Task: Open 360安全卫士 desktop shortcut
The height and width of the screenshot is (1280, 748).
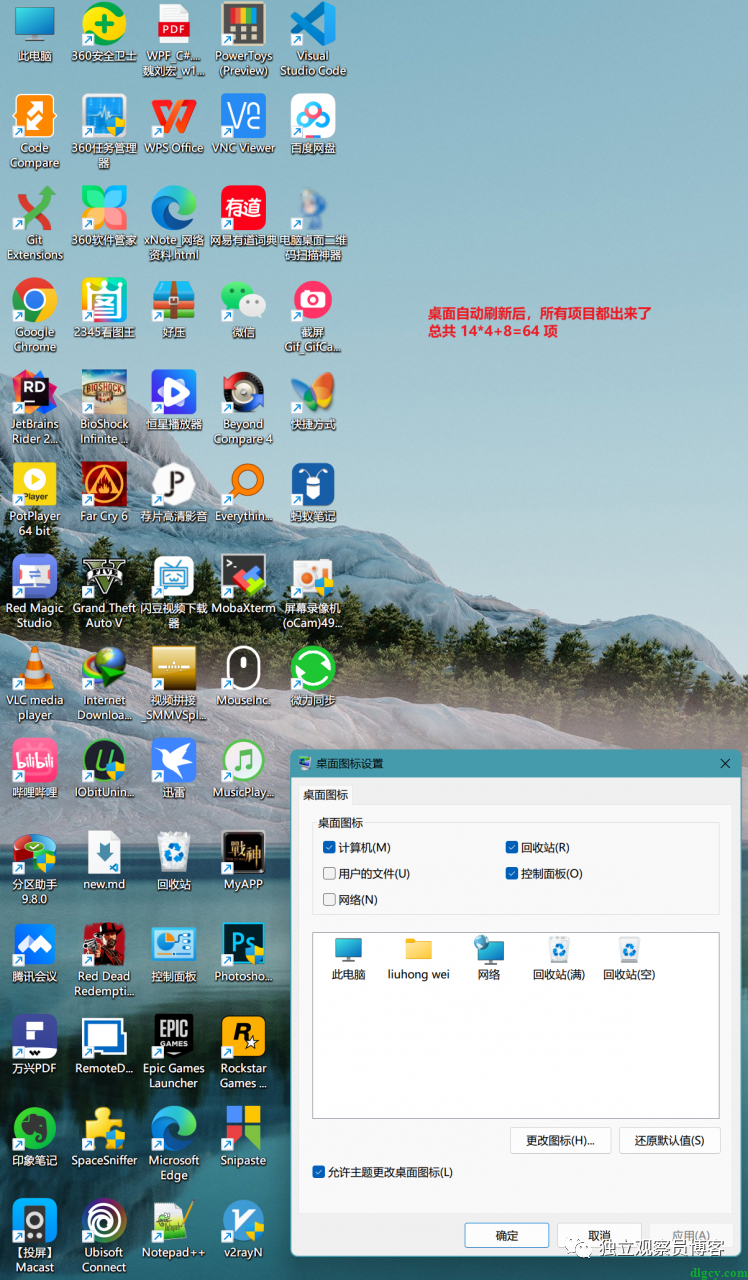Action: pos(104,33)
